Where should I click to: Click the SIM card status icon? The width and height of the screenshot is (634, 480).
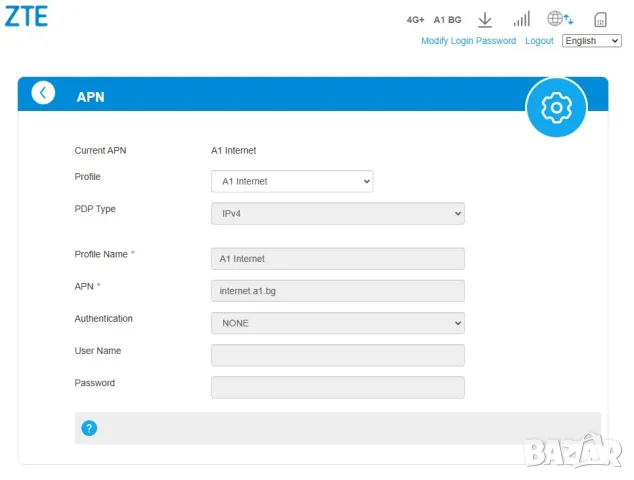tap(600, 19)
